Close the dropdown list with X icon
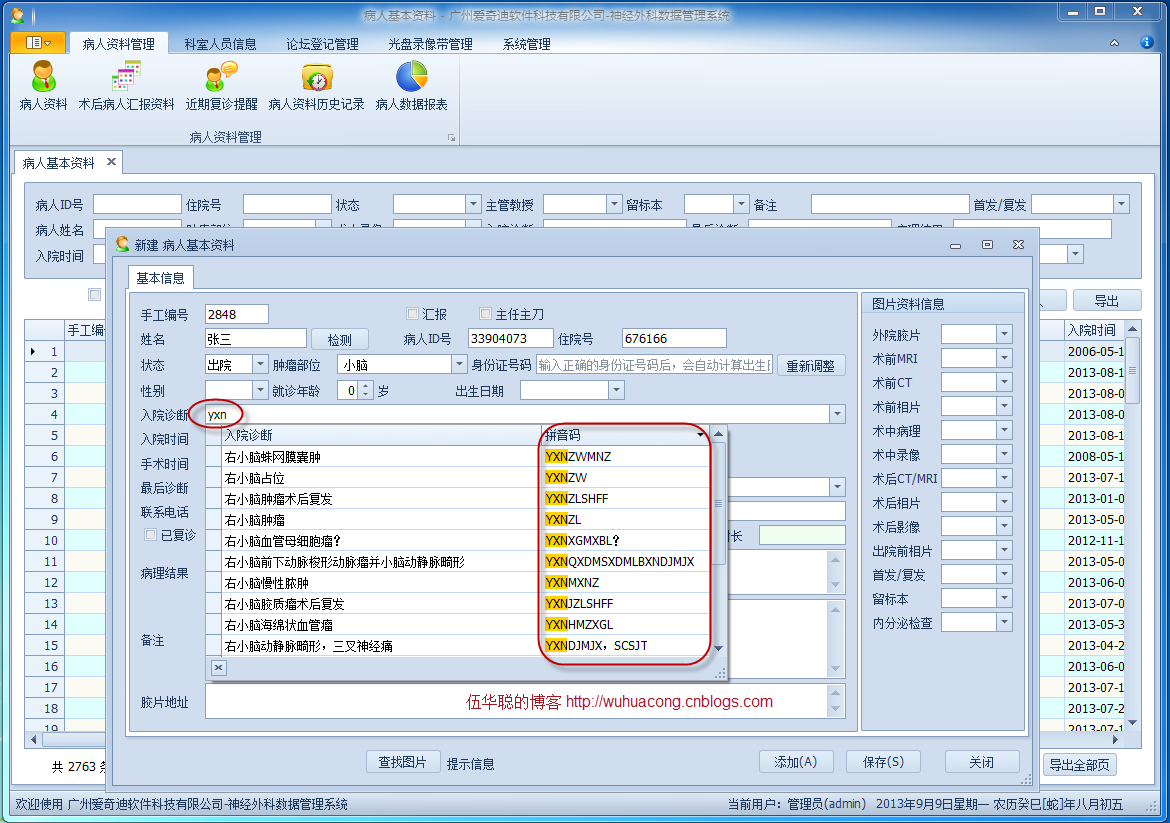 [x=218, y=668]
